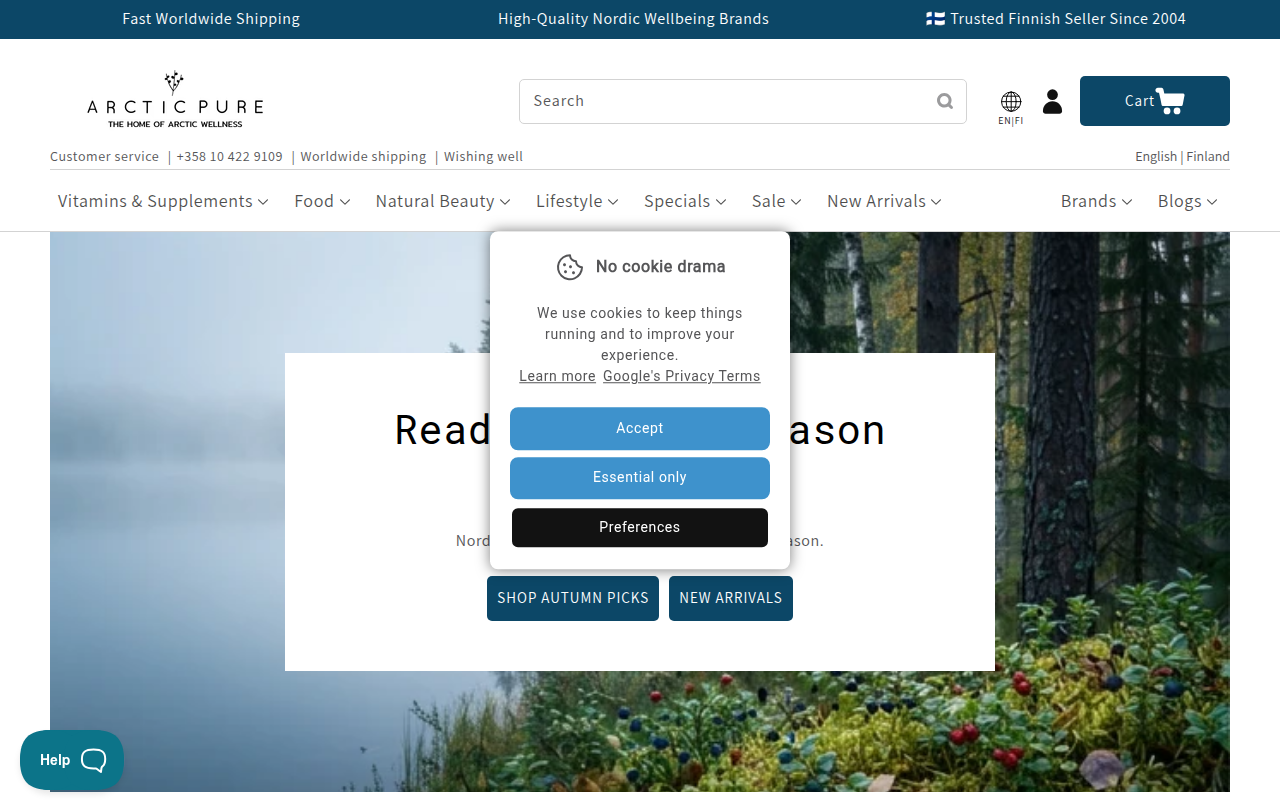Select English language link
The height and width of the screenshot is (800, 1280).
(1156, 156)
